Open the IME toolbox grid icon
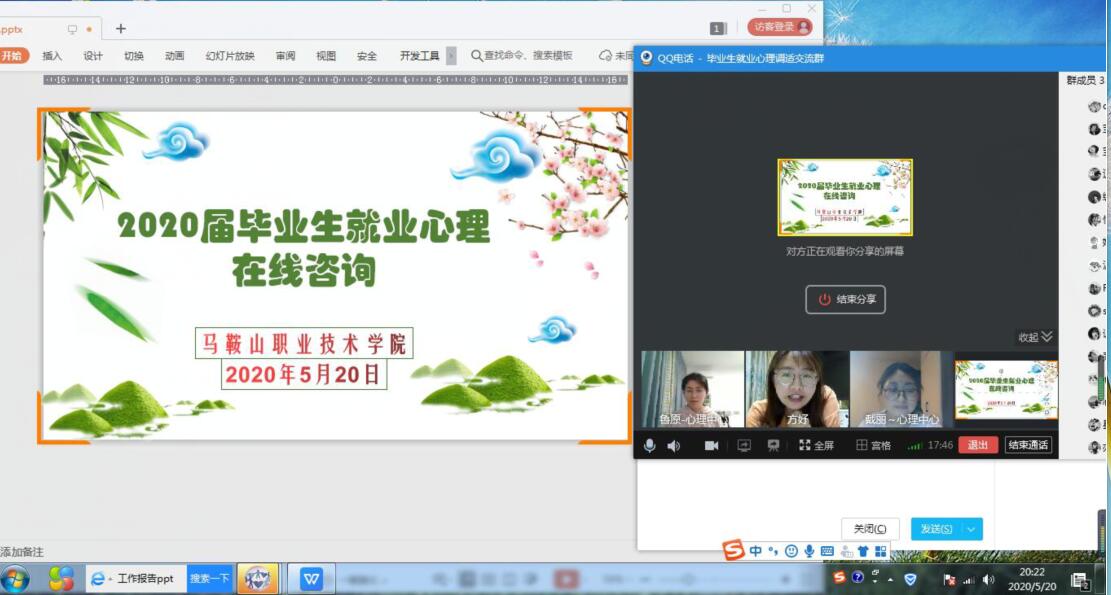1111x595 pixels. point(880,550)
